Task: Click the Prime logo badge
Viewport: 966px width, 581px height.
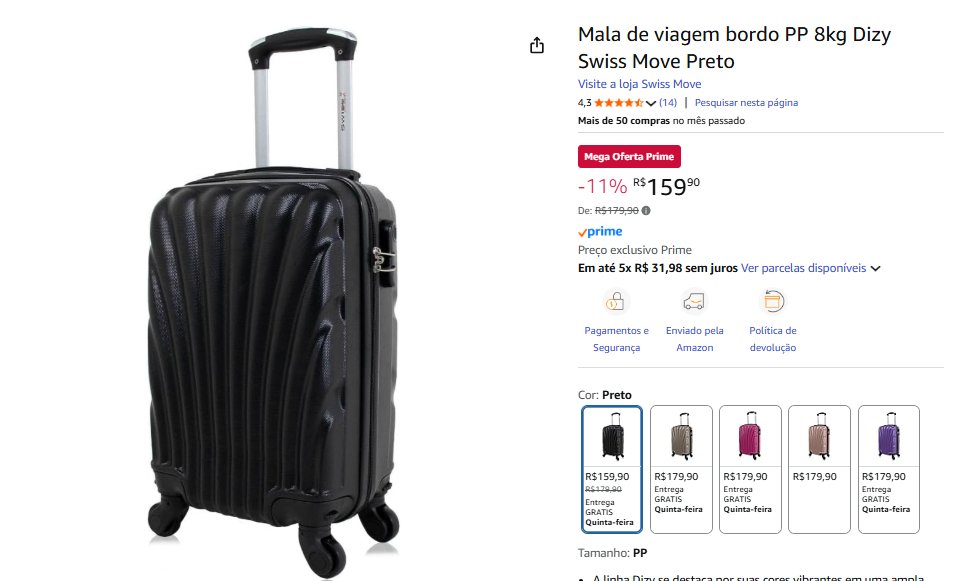Action: 600,232
